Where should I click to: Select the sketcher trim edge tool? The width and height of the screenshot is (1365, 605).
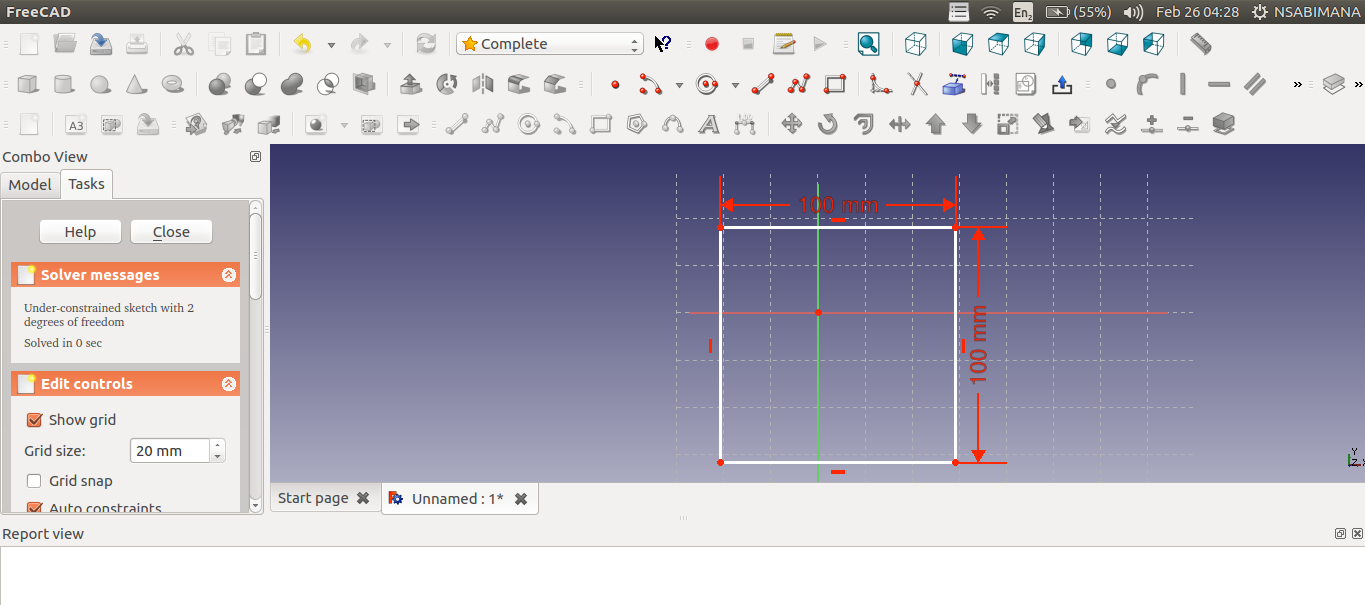click(917, 84)
